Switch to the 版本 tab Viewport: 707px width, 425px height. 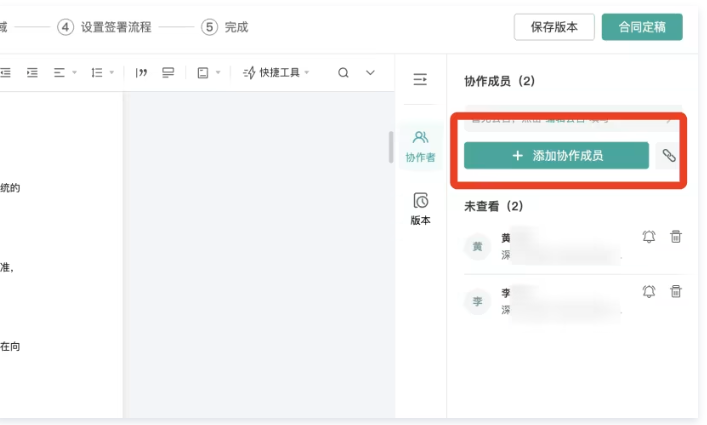[x=420, y=209]
